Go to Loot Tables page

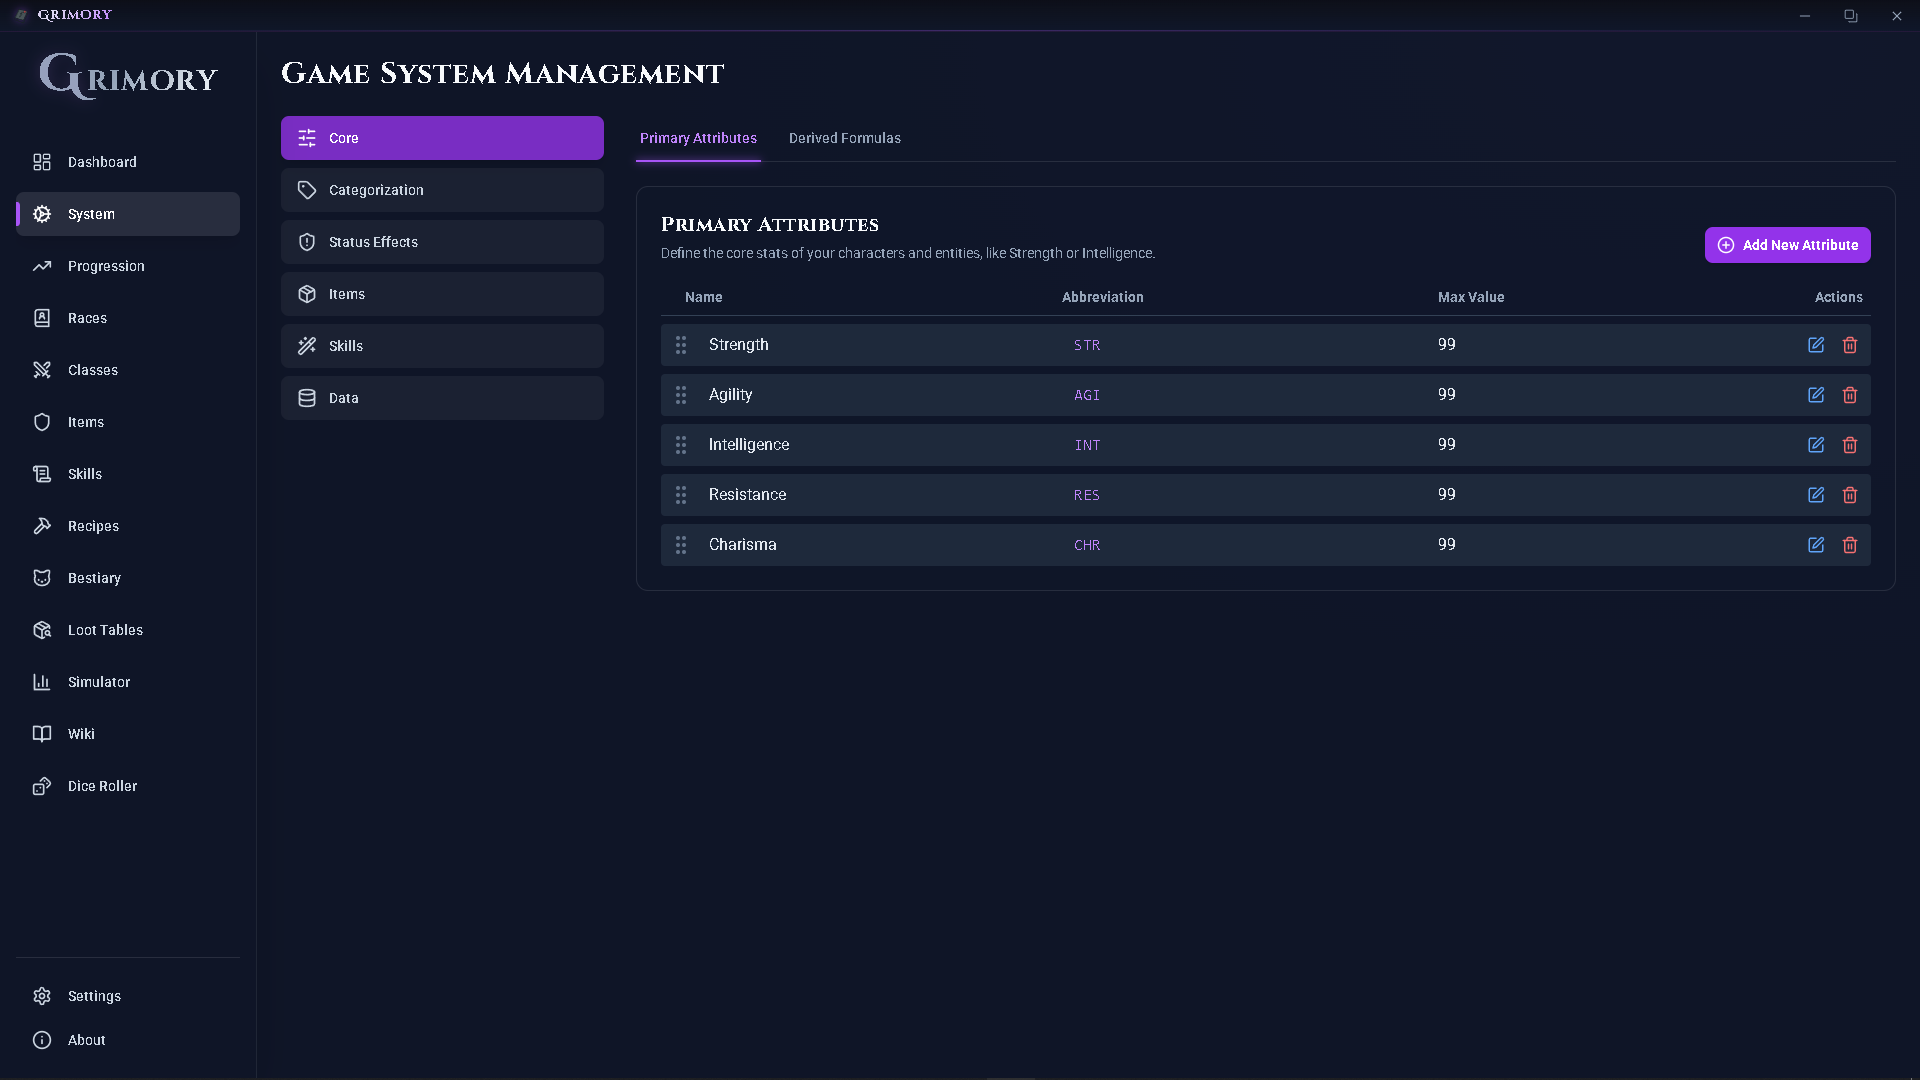point(105,630)
